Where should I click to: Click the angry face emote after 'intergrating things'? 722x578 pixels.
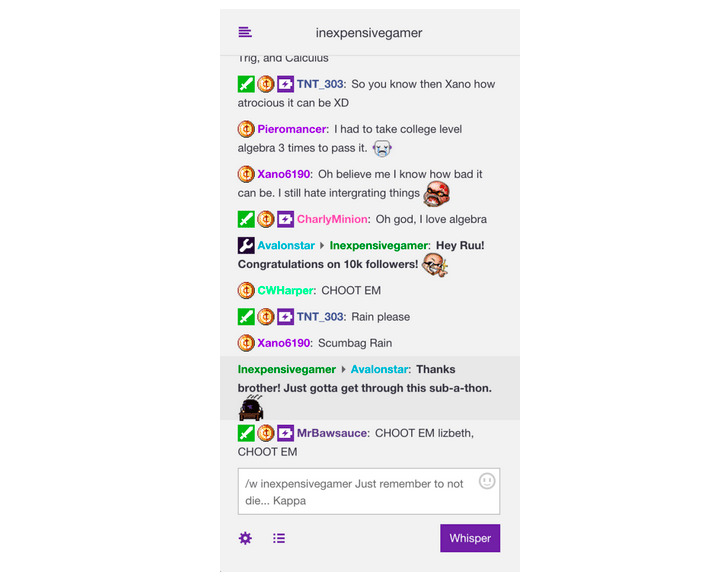pyautogui.click(x=436, y=193)
